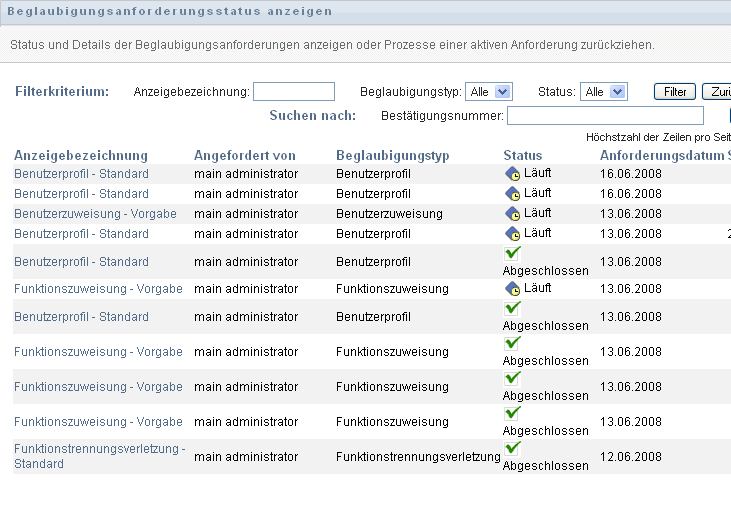Click running status icon for Benutzerzuweisung row
The width and height of the screenshot is (731, 520).
pos(512,213)
